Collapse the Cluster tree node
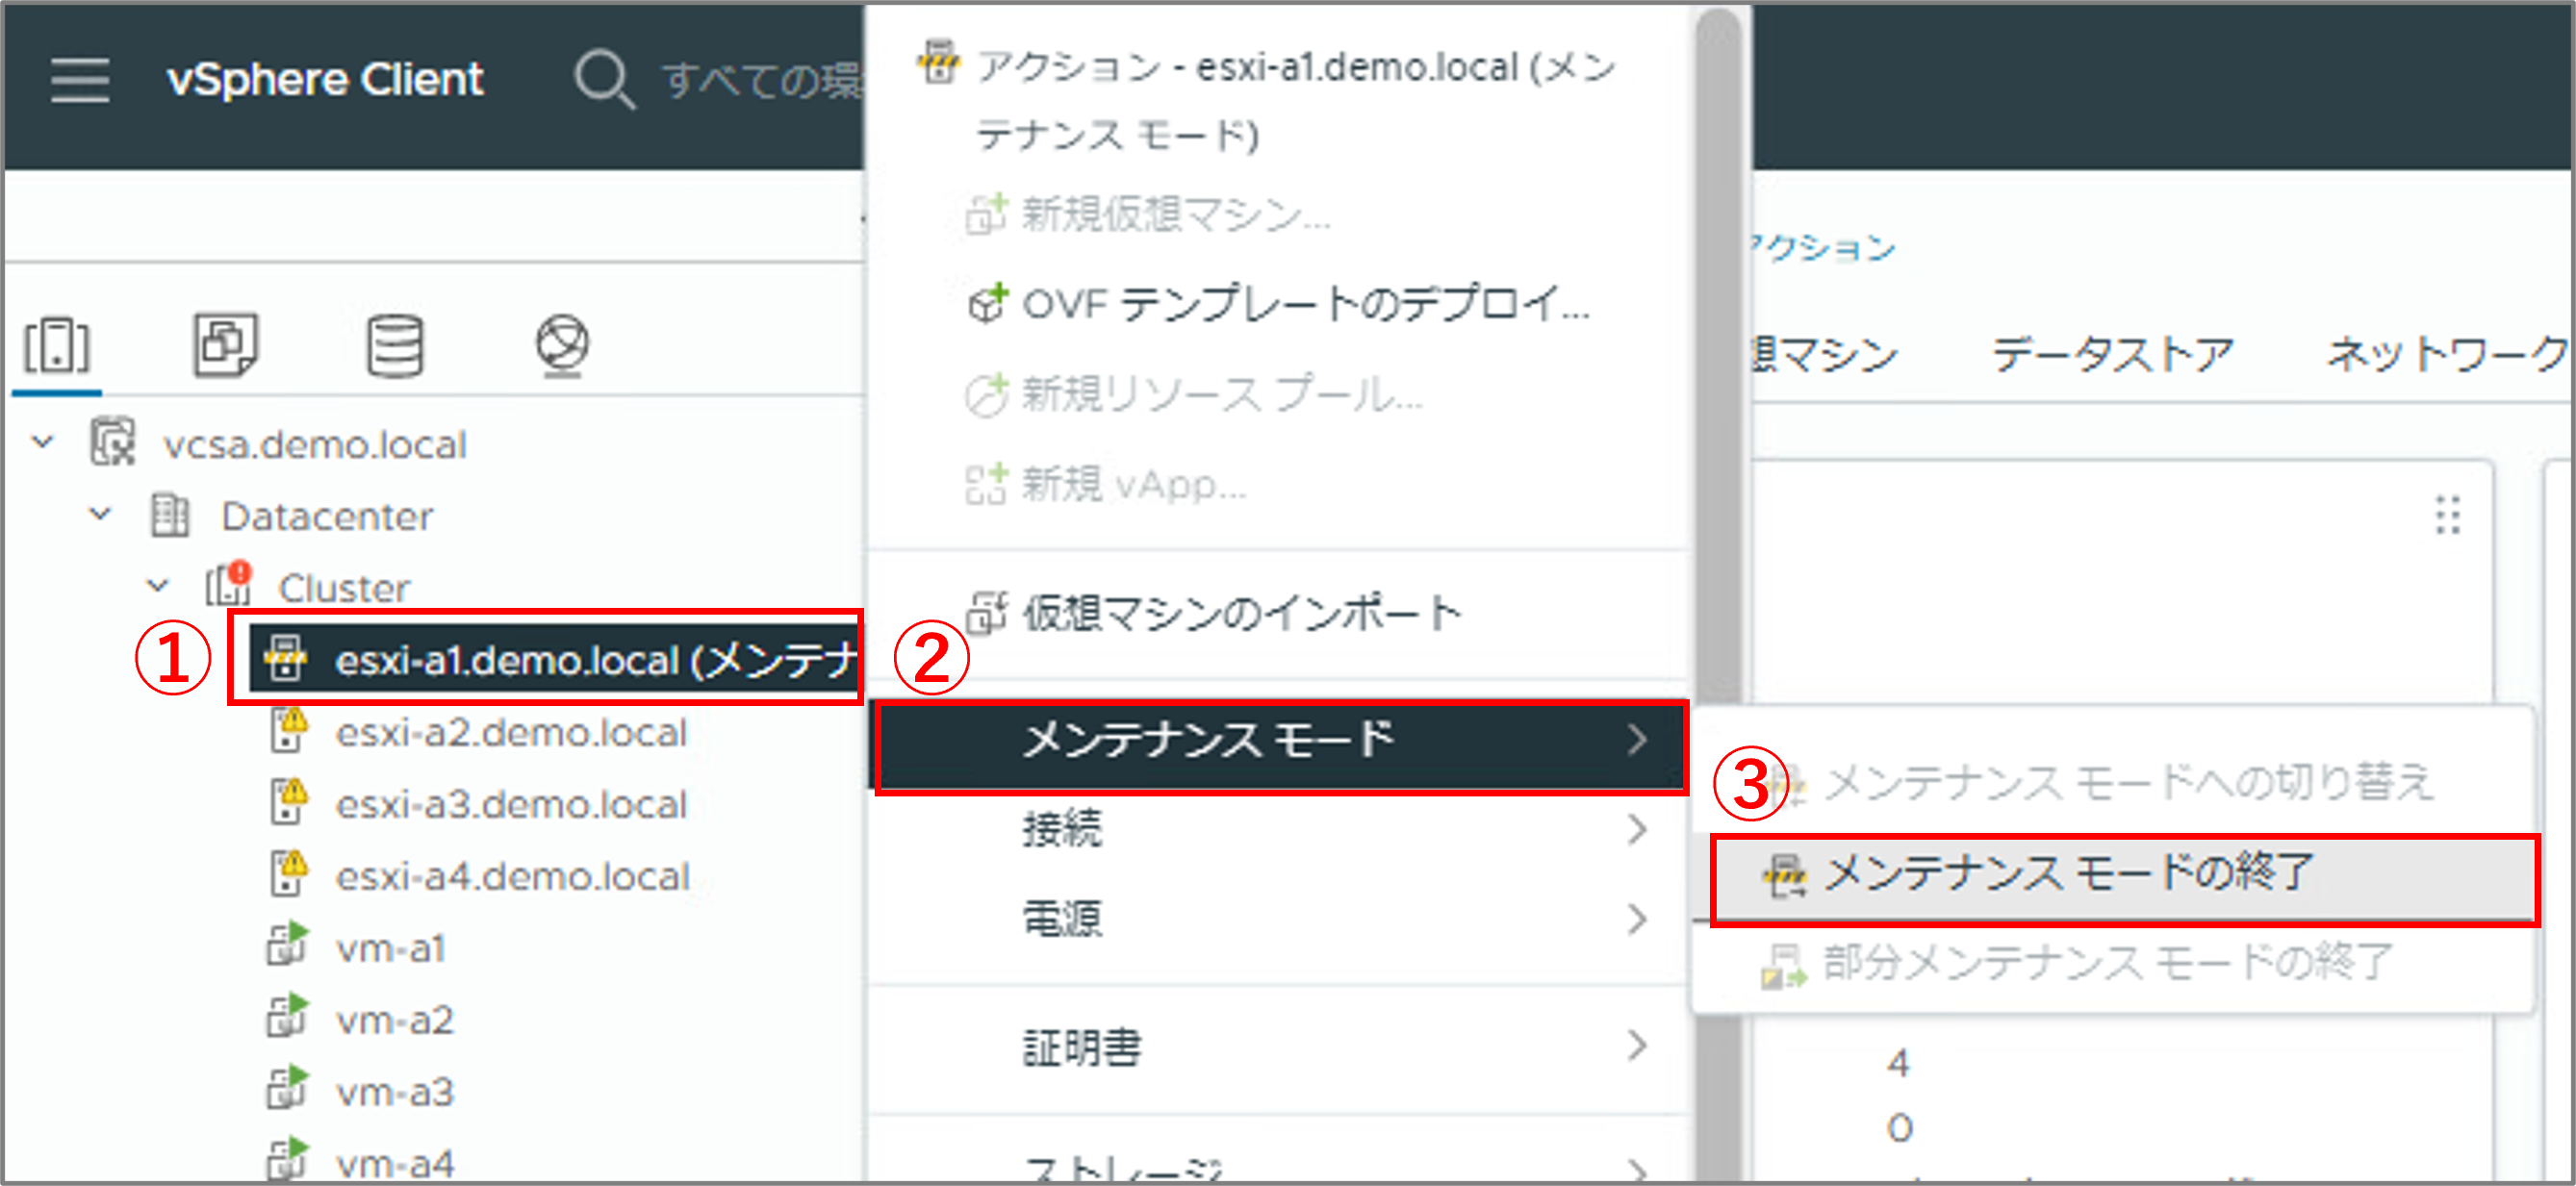The width and height of the screenshot is (2576, 1186). [158, 585]
